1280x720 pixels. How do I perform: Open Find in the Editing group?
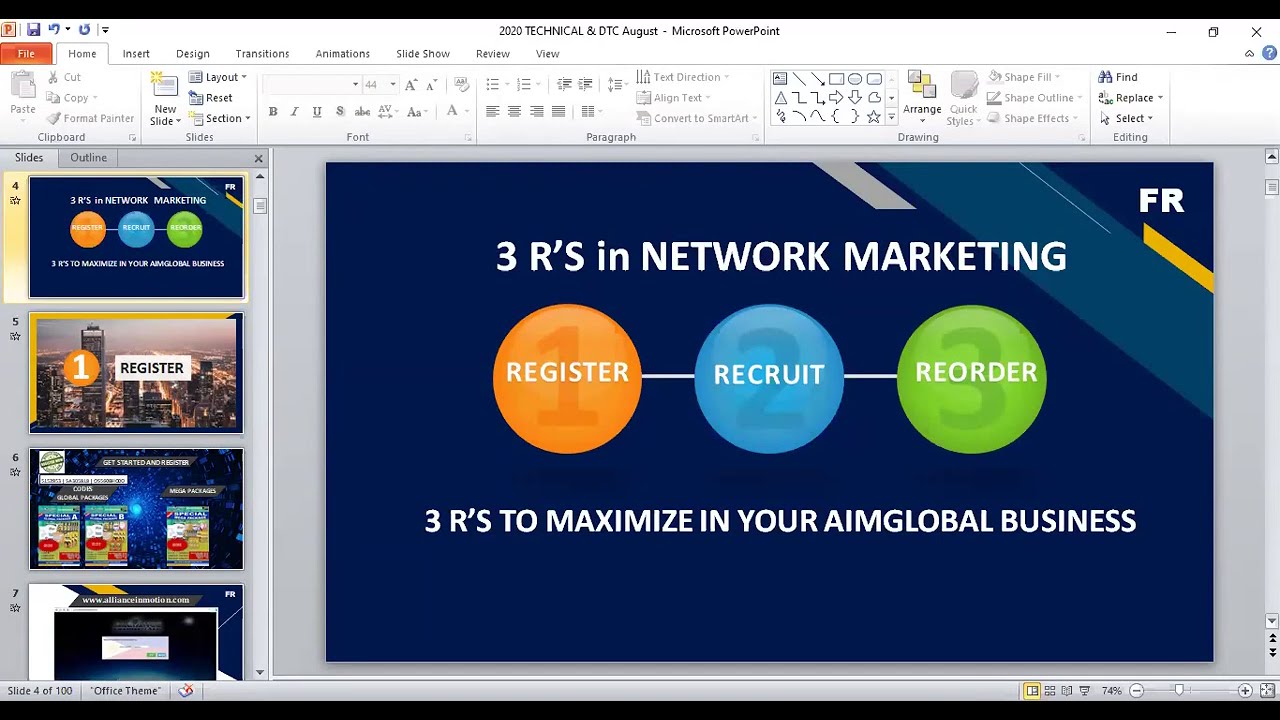pos(1118,77)
